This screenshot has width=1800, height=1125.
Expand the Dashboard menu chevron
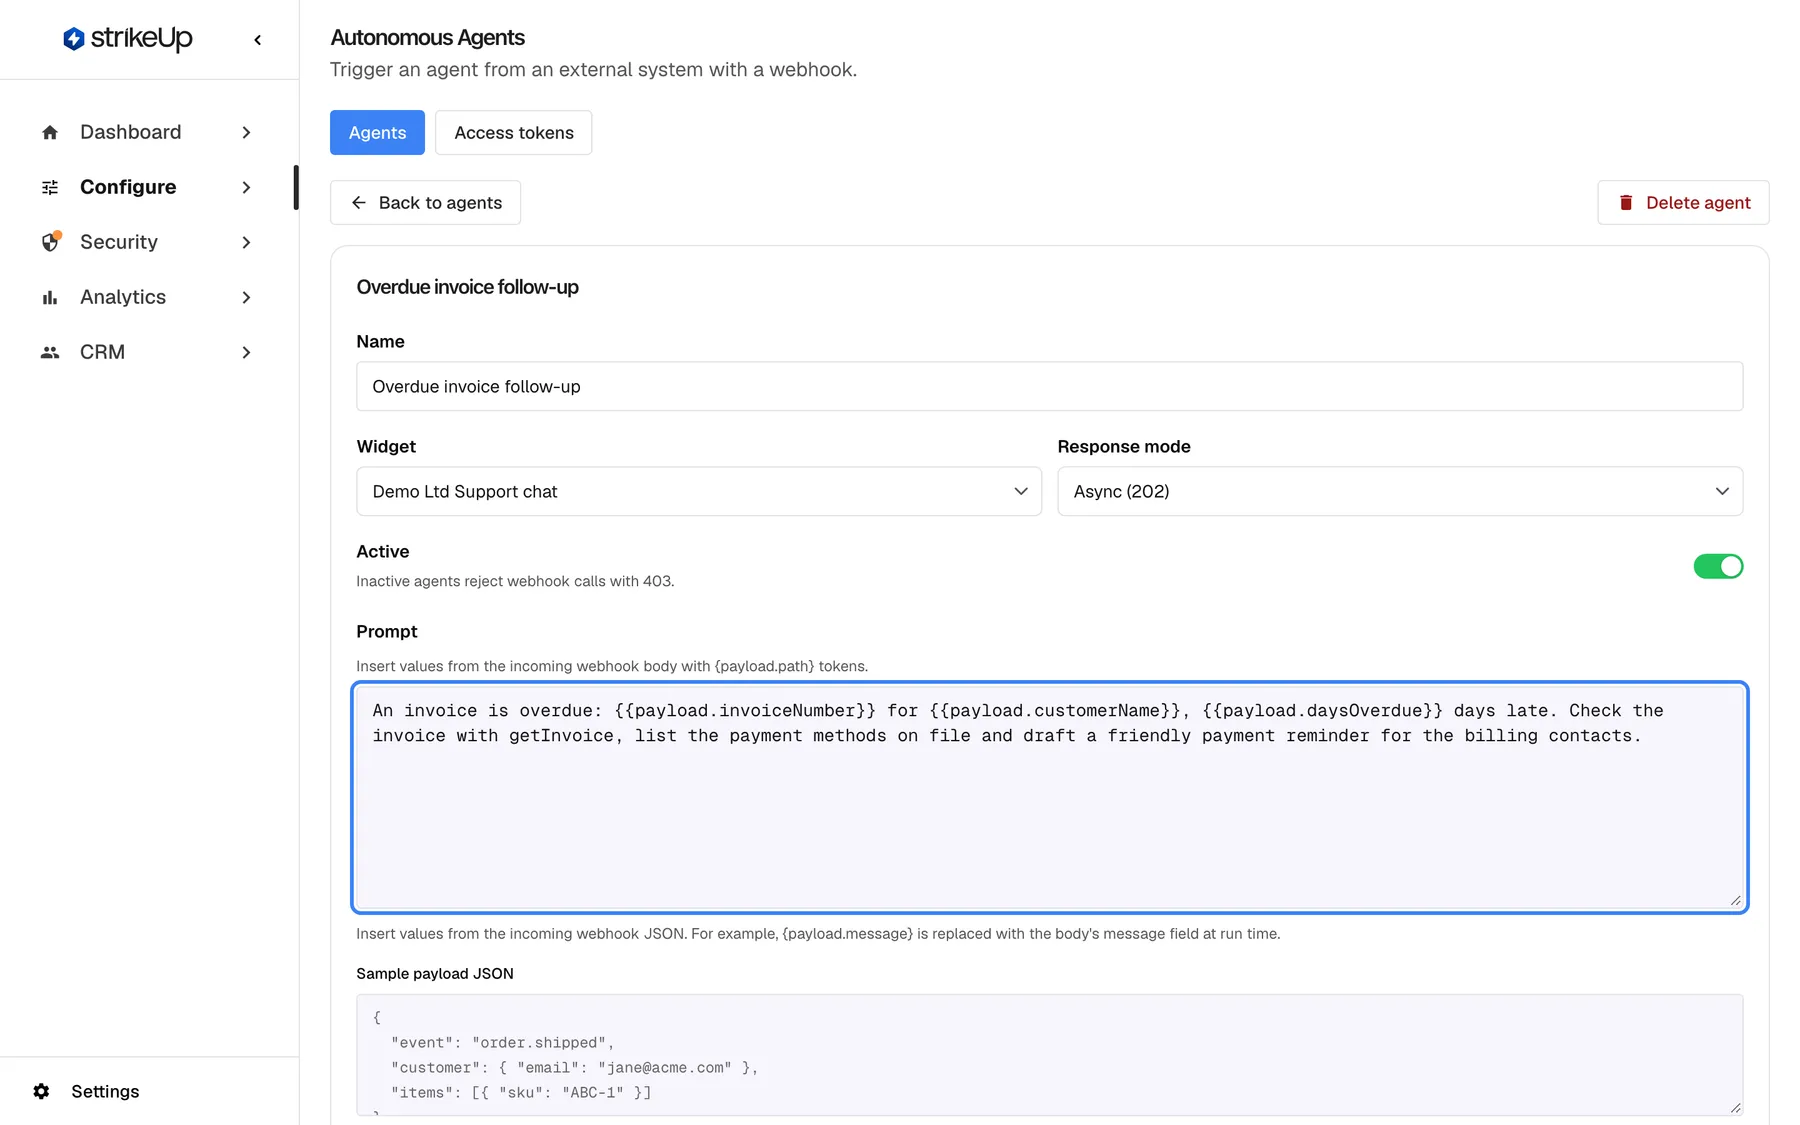click(x=246, y=132)
